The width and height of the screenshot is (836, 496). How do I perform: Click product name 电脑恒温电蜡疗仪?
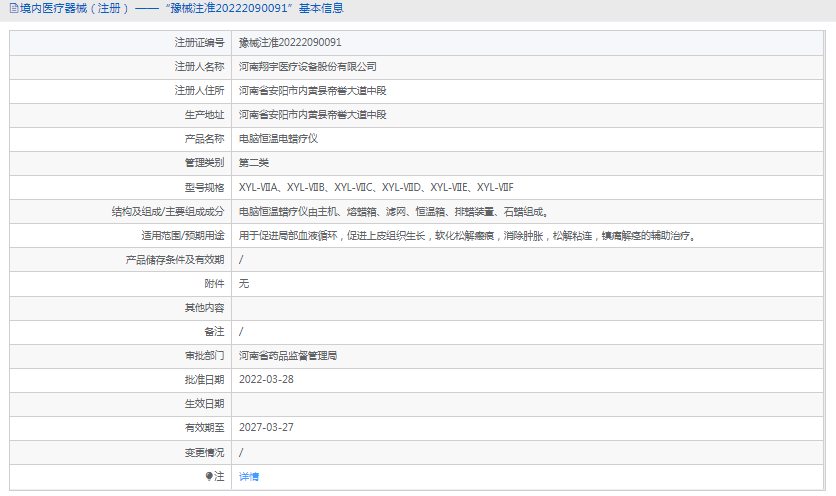click(x=278, y=139)
